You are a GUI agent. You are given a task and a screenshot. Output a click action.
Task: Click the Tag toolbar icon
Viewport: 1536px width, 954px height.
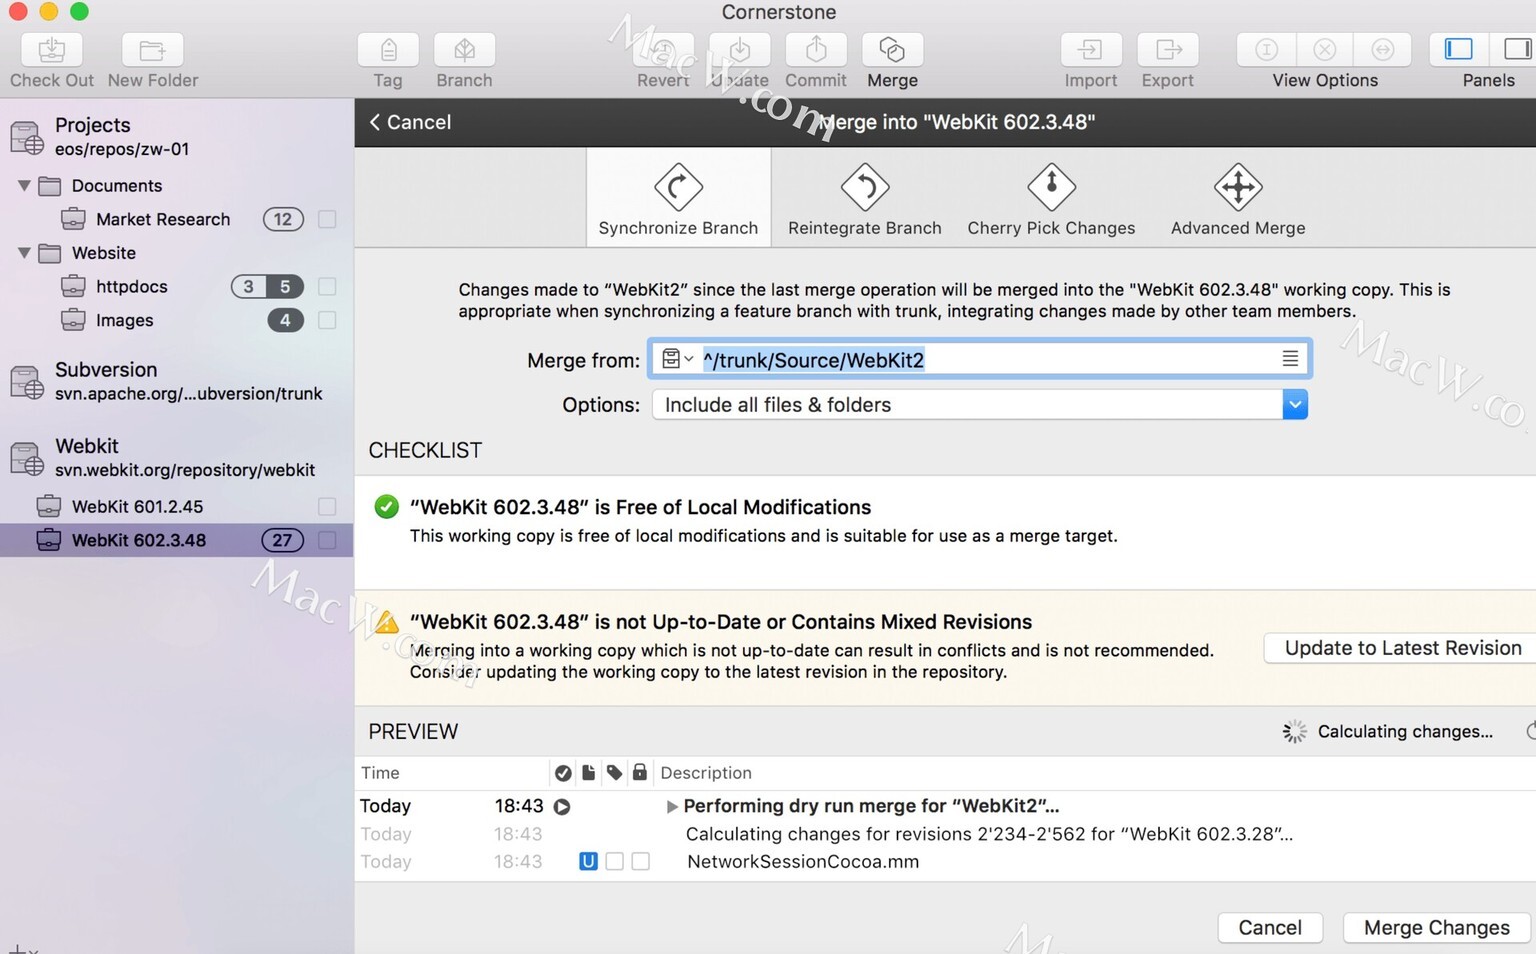388,49
